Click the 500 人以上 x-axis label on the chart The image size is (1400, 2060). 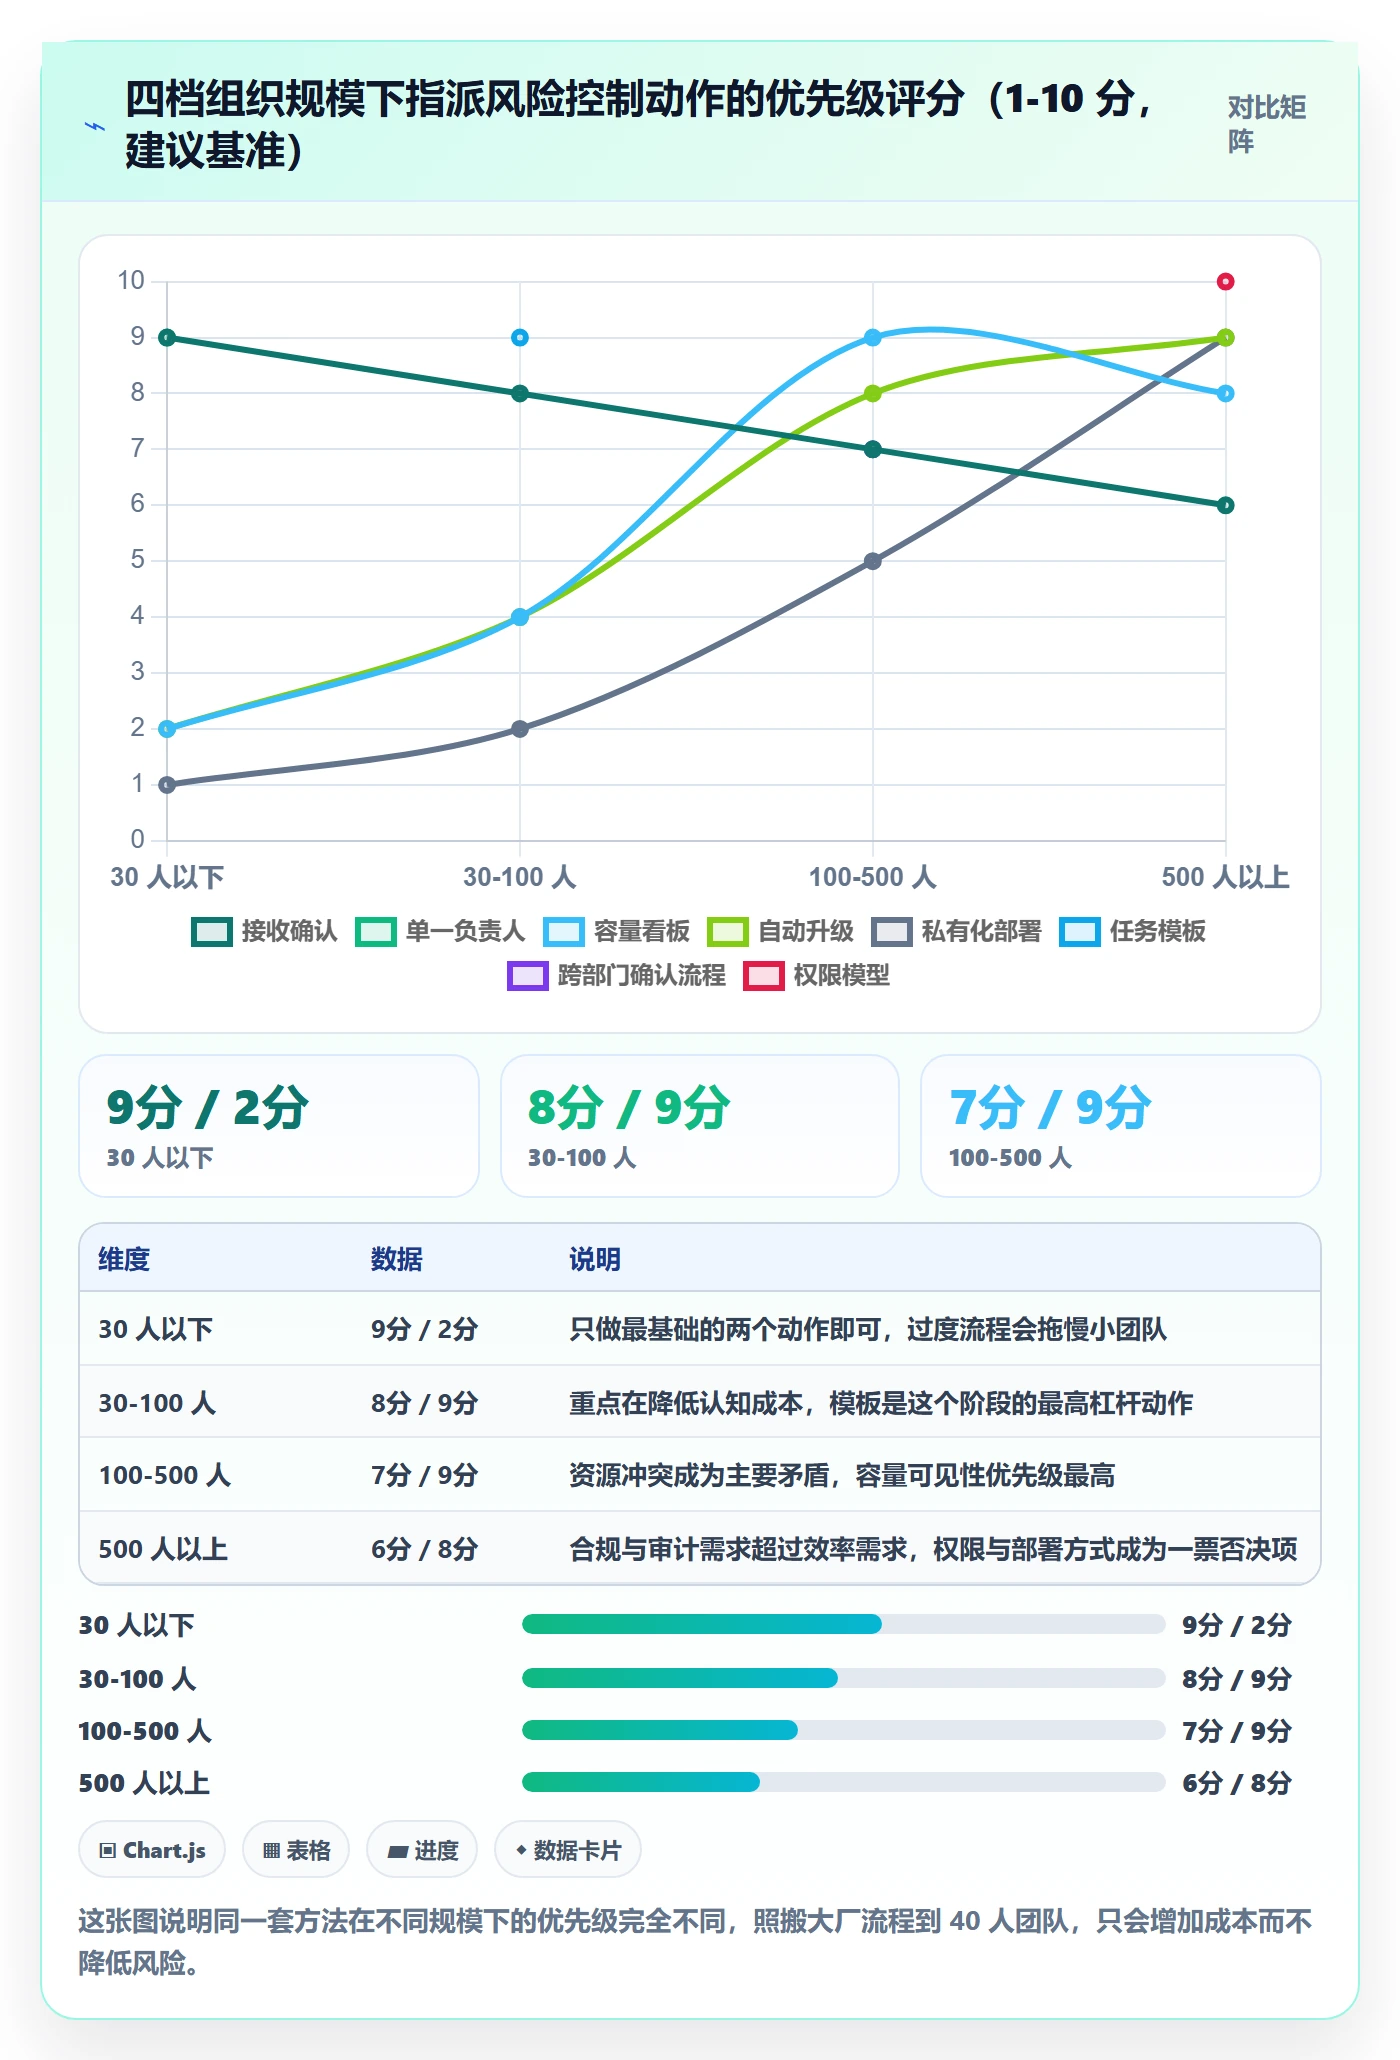[x=1225, y=877]
